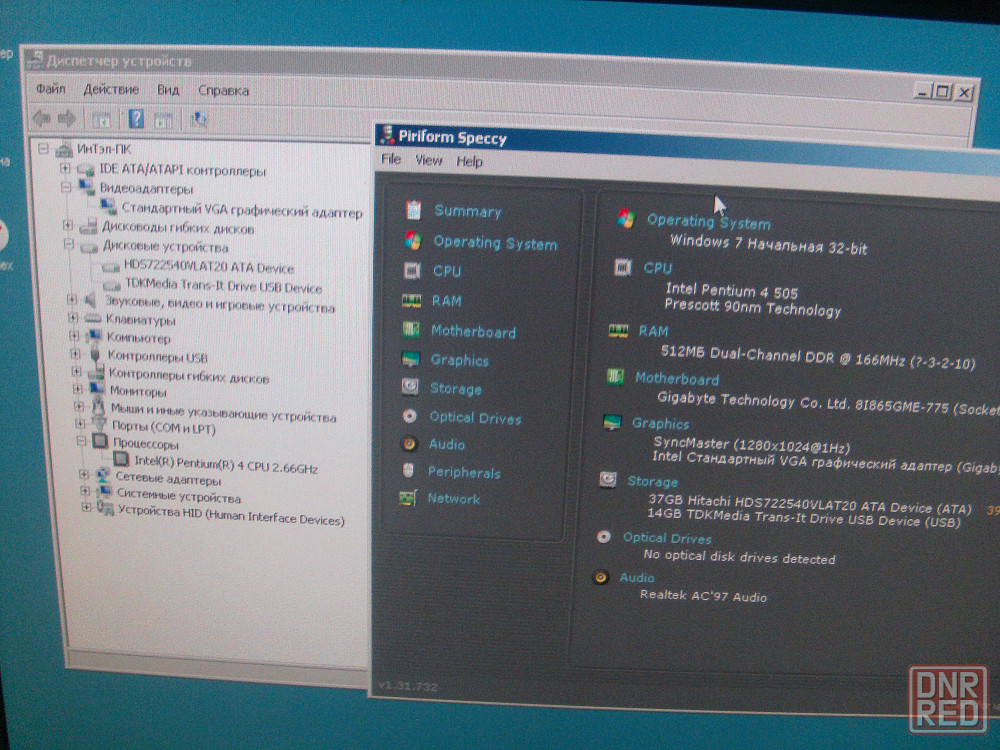Screen dimensions: 1000x750
Task: Click Operating System icon in Speccy sidebar
Action: click(413, 240)
